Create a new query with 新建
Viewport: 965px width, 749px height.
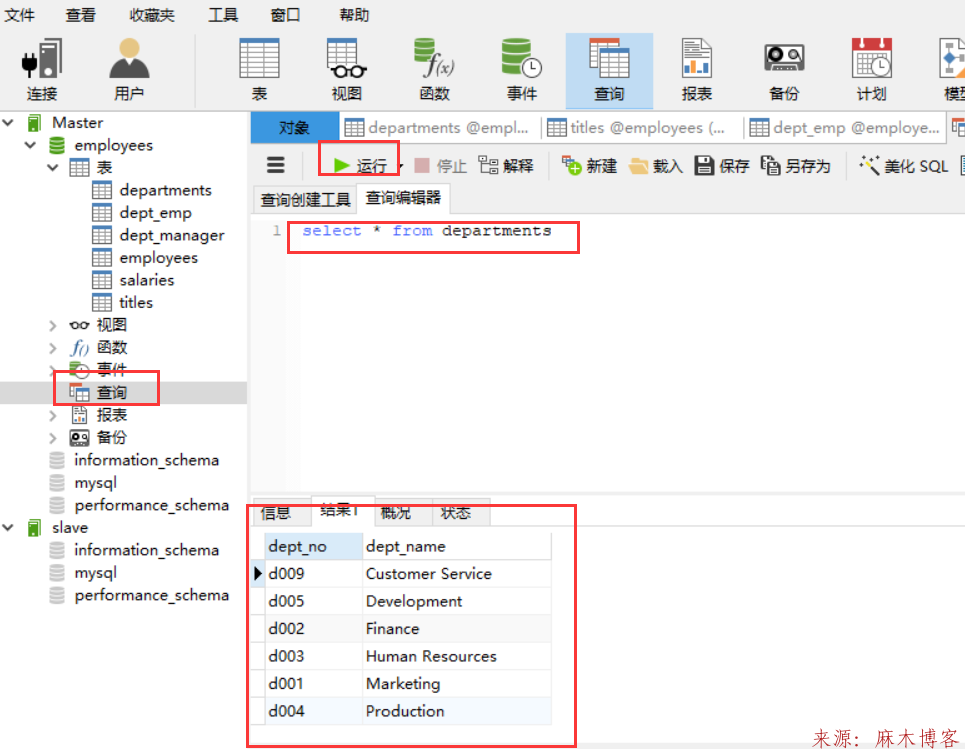pyautogui.click(x=589, y=166)
